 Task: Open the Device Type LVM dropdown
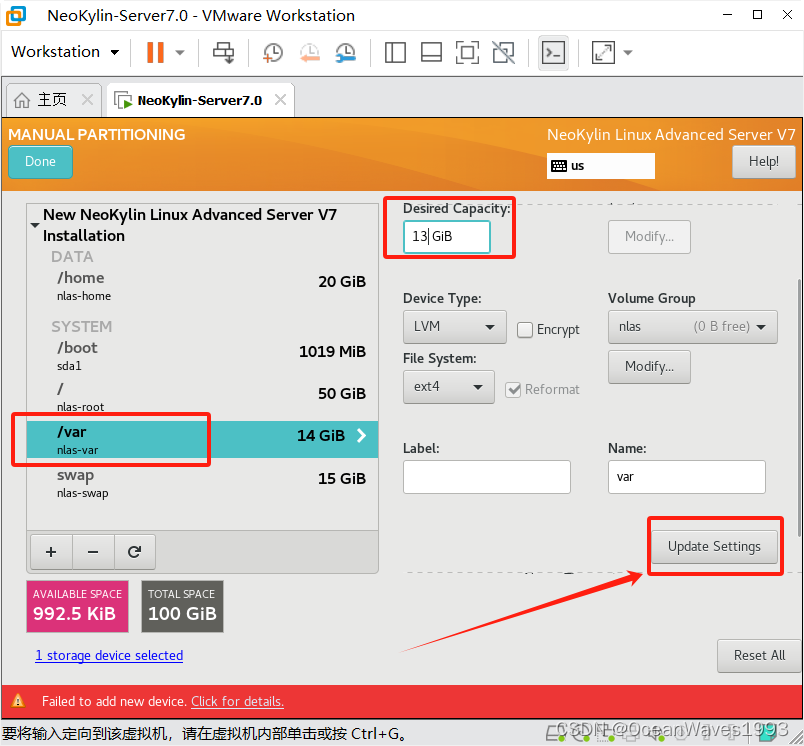coord(454,327)
